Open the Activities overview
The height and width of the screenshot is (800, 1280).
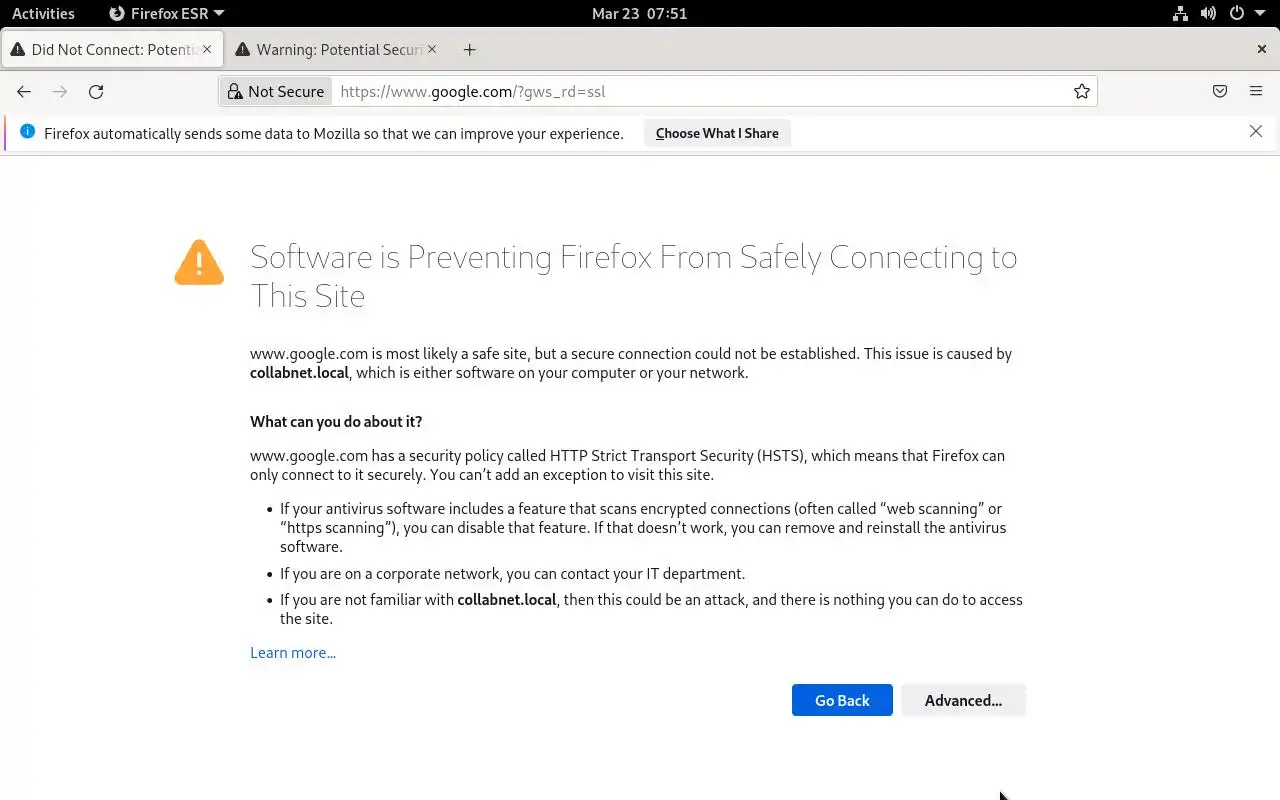click(x=43, y=14)
